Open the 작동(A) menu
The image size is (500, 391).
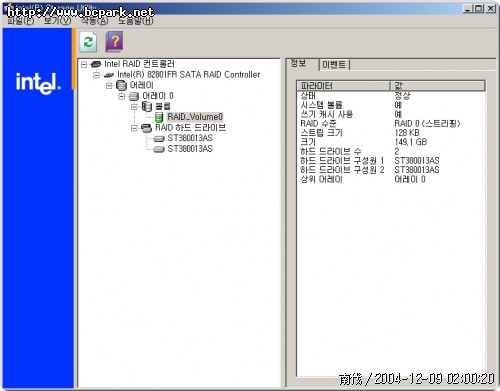[x=95, y=21]
